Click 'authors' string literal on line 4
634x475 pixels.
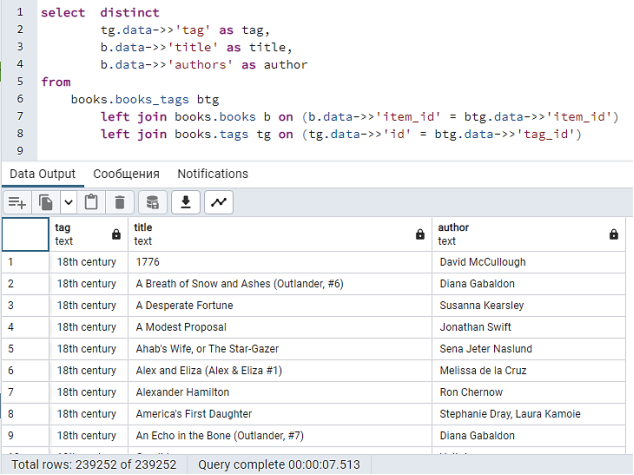(x=200, y=65)
